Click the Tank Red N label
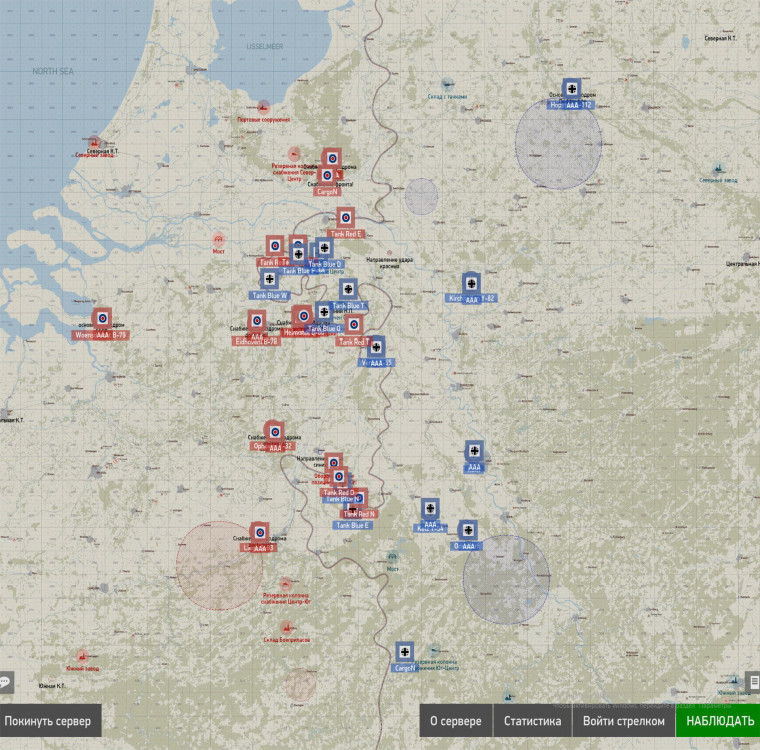The height and width of the screenshot is (750, 760). (359, 514)
